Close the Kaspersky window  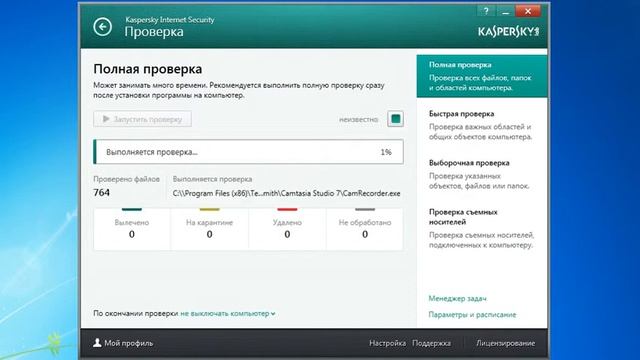coord(528,11)
